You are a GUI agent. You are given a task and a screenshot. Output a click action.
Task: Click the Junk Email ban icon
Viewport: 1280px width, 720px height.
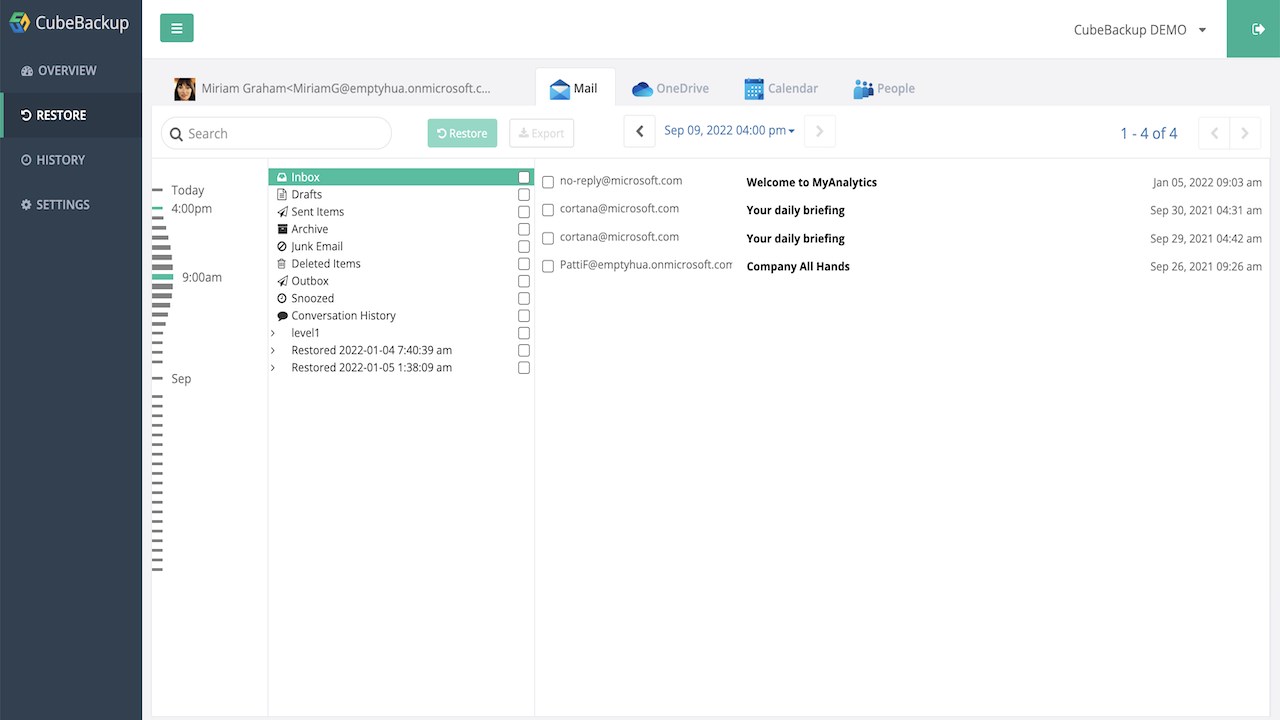(x=282, y=247)
